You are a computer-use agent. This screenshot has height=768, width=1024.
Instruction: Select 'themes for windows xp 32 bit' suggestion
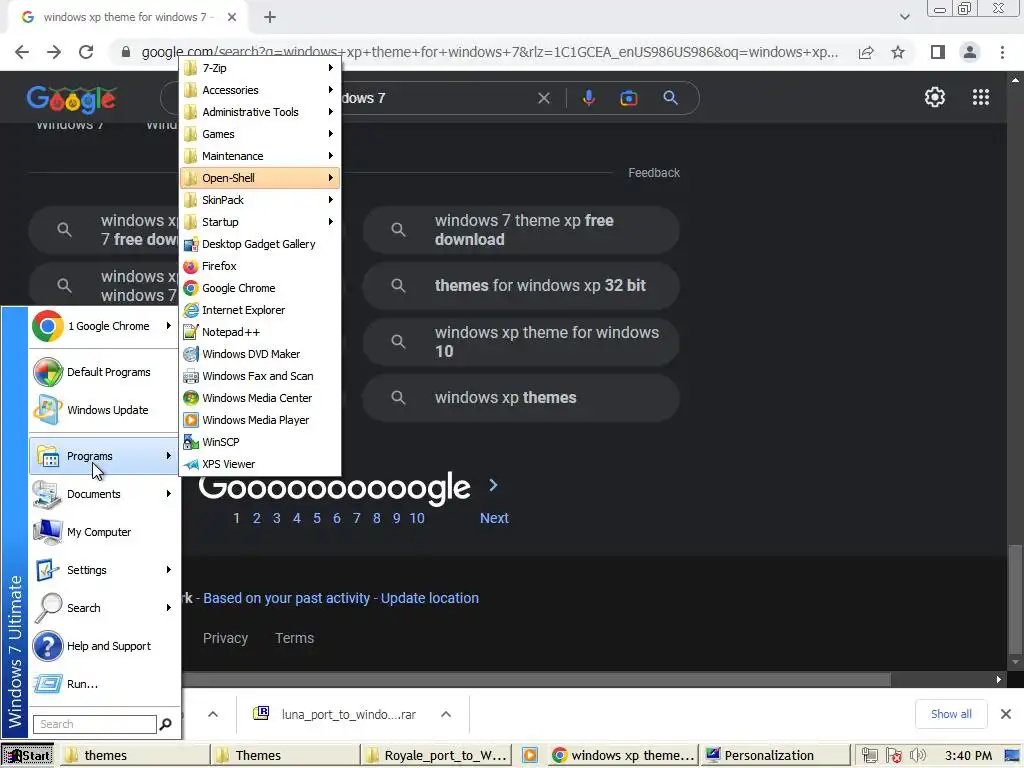point(521,285)
